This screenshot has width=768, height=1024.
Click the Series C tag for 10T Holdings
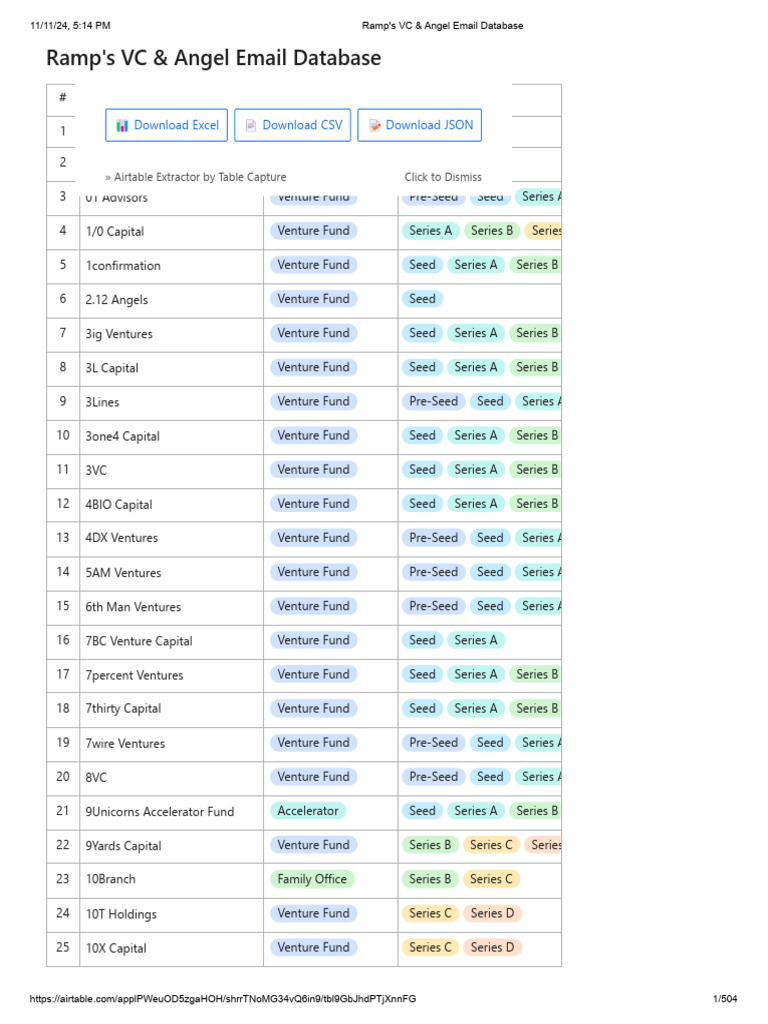(x=430, y=913)
